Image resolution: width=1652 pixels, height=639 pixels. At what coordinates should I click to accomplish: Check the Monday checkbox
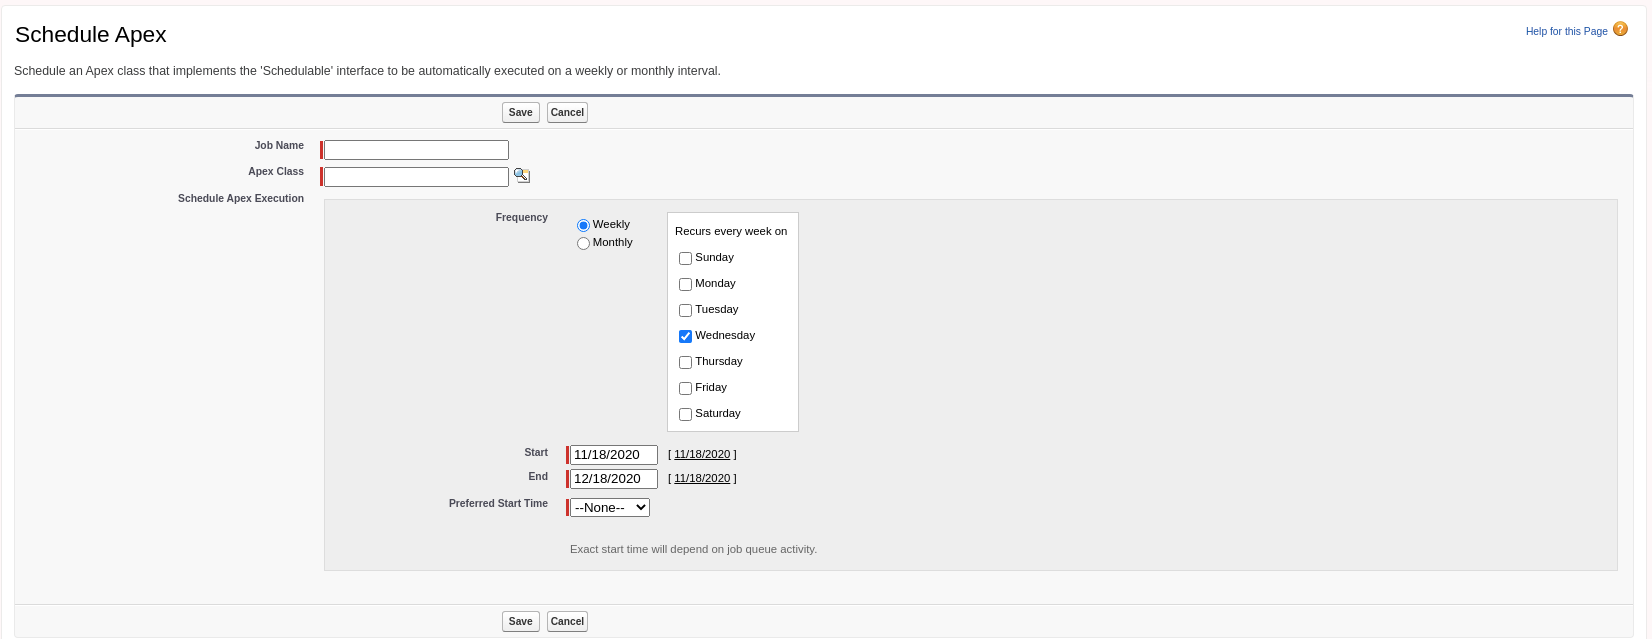pos(685,284)
